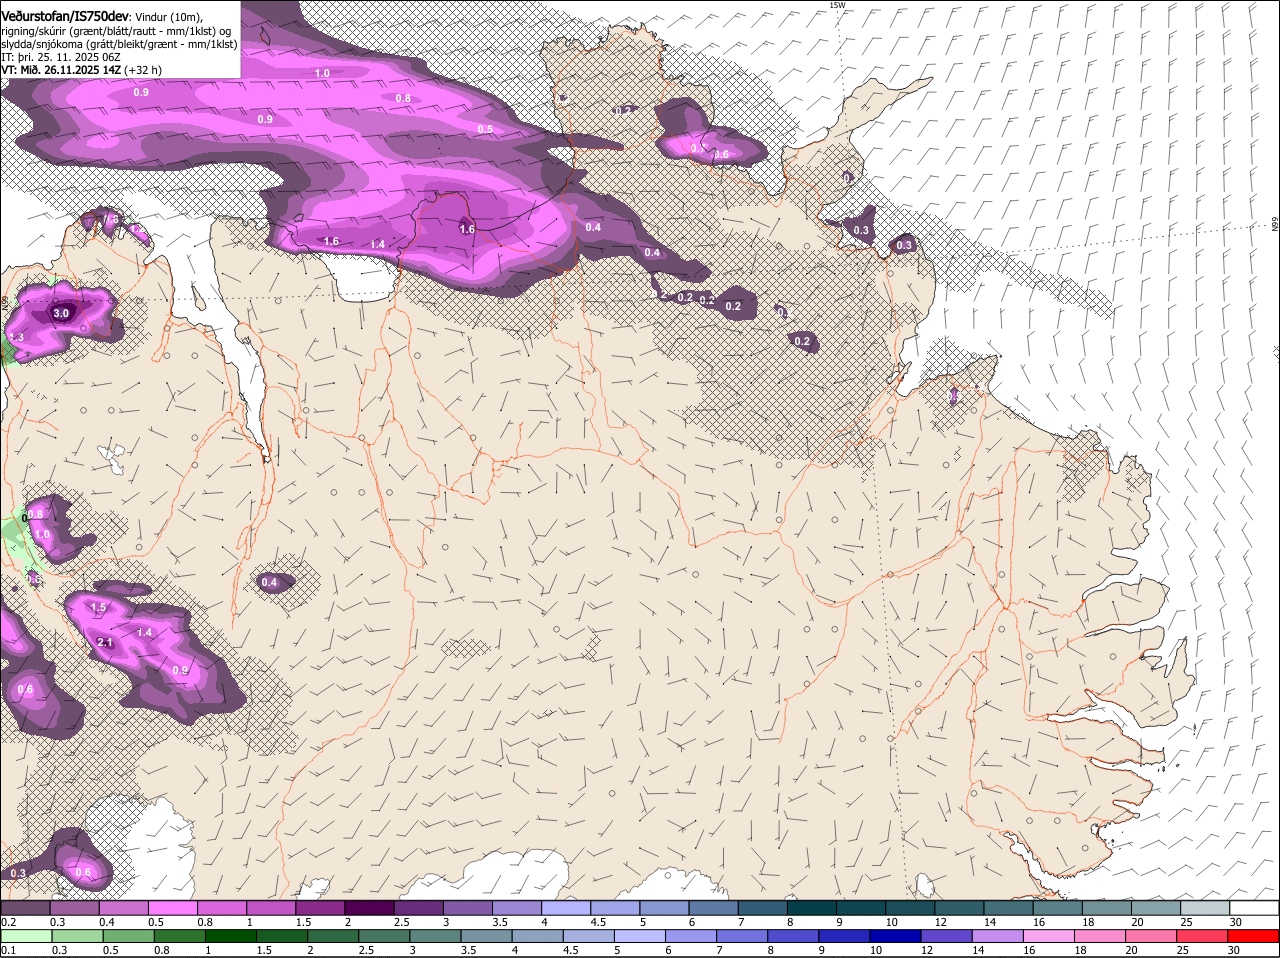Pick darkest green lower swatch between 1 and 1.5
This screenshot has height=958, width=1280.
[229, 936]
